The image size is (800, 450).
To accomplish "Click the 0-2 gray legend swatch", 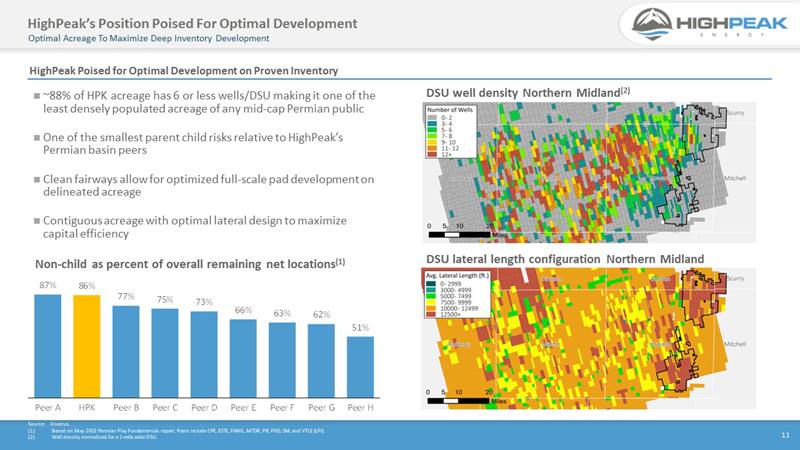I will [x=432, y=117].
